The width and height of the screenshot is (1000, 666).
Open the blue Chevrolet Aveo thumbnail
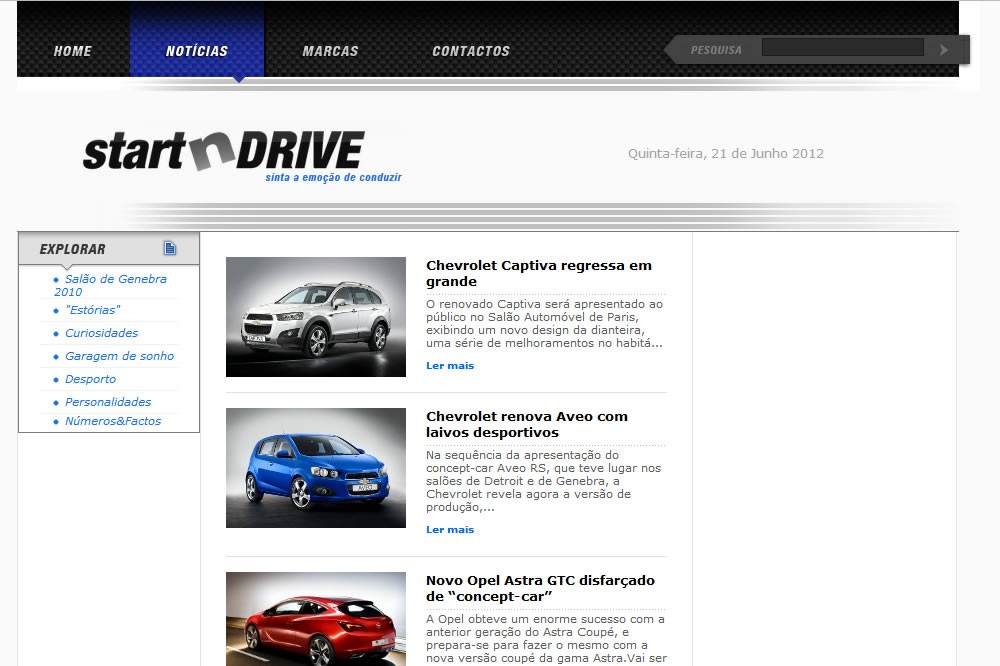click(316, 468)
